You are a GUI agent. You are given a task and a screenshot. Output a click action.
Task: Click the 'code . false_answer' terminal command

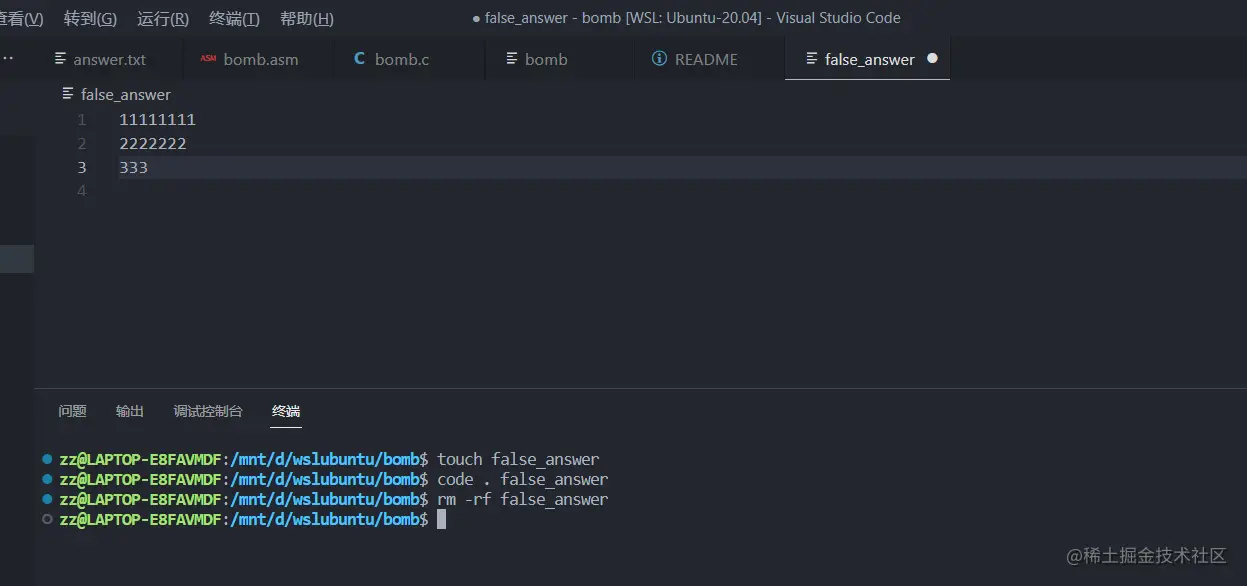(523, 480)
